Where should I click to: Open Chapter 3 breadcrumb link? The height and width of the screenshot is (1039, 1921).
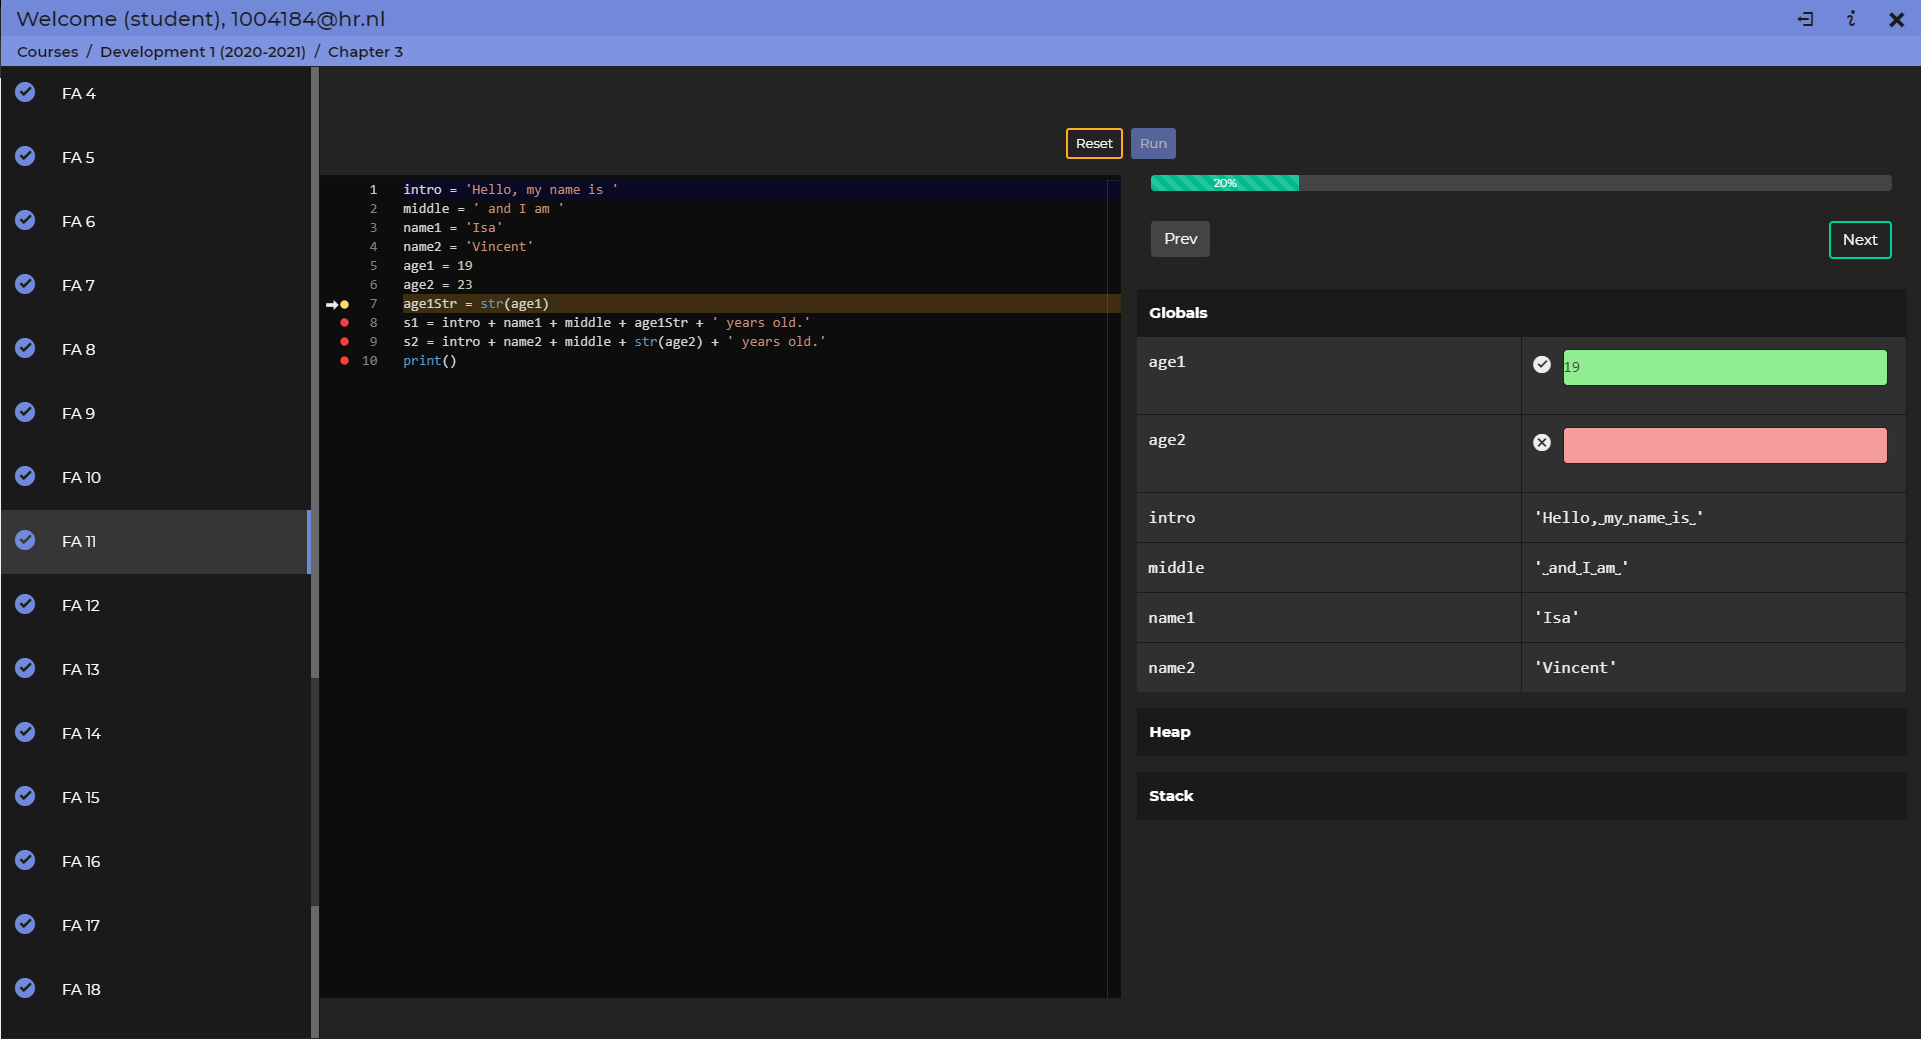point(365,52)
